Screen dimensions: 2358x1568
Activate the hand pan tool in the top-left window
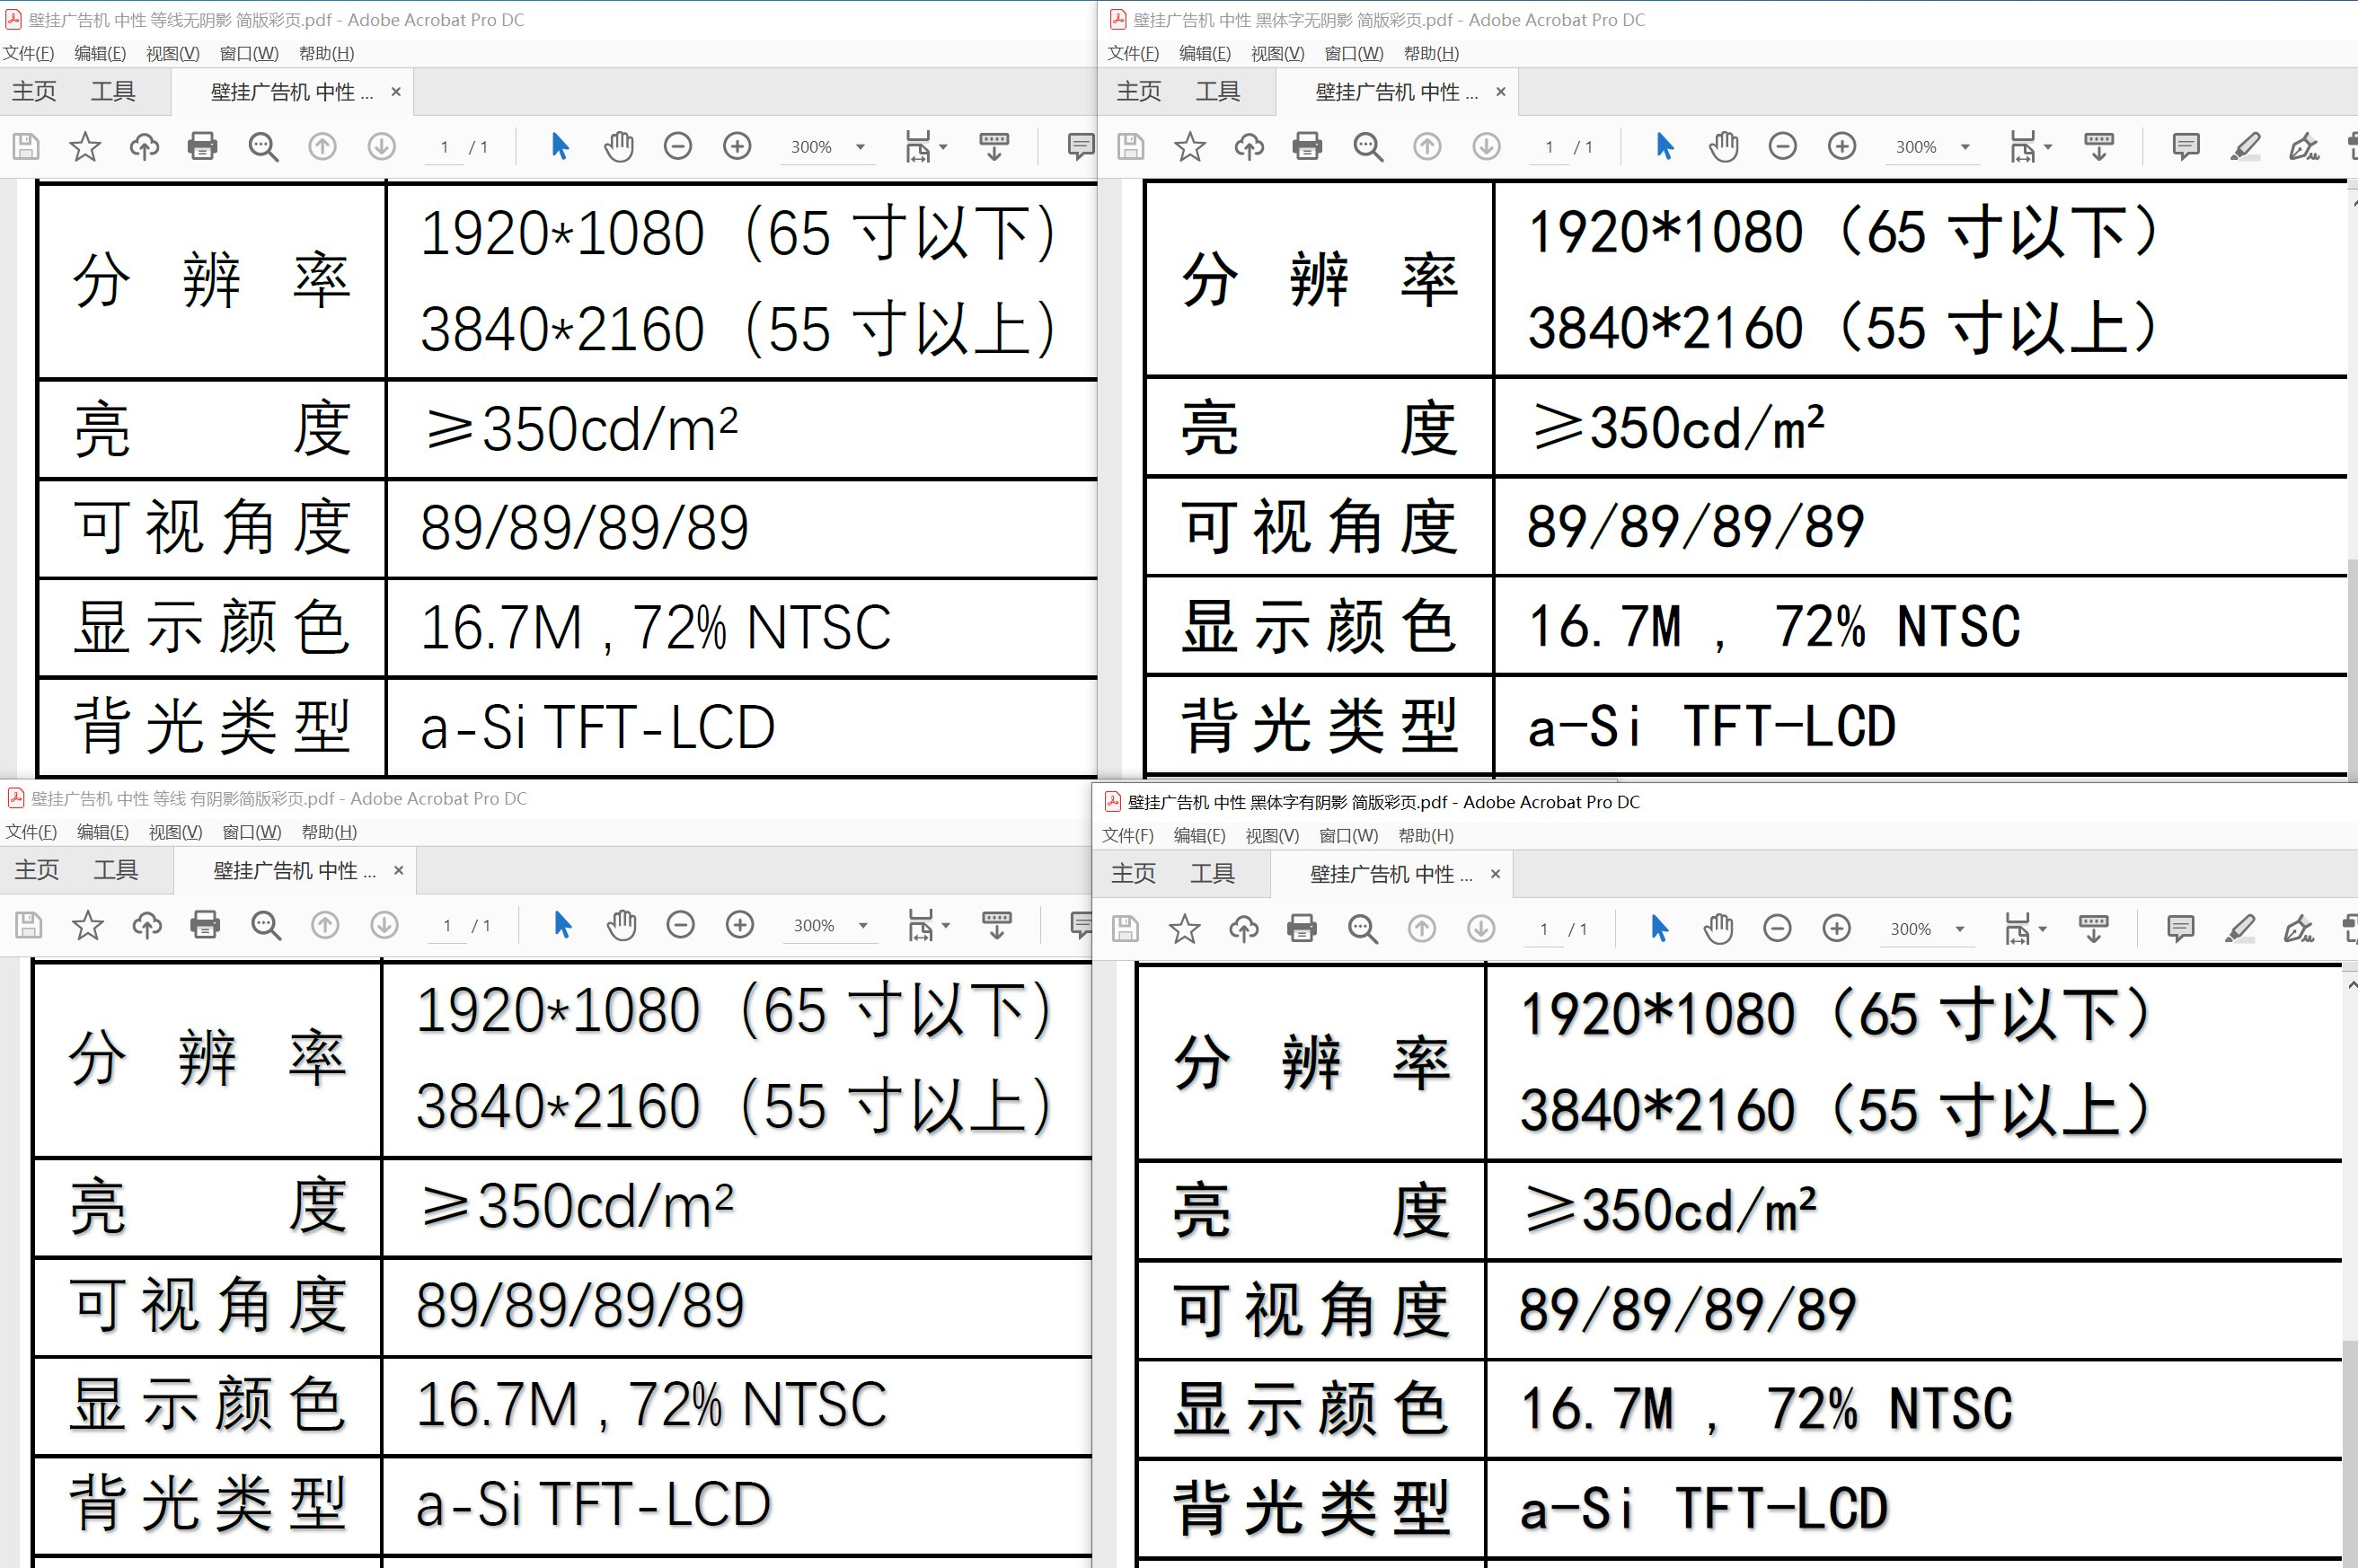[x=619, y=147]
